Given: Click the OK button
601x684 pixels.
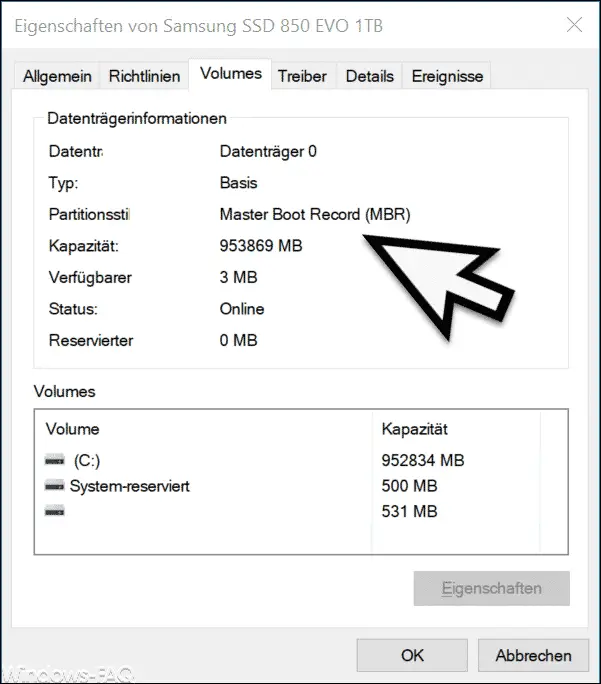Looking at the screenshot, I should pos(412,655).
